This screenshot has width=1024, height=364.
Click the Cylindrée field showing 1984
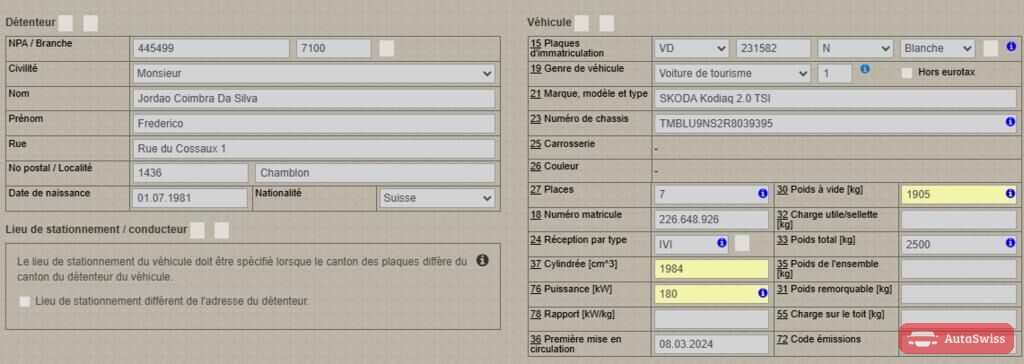(711, 269)
